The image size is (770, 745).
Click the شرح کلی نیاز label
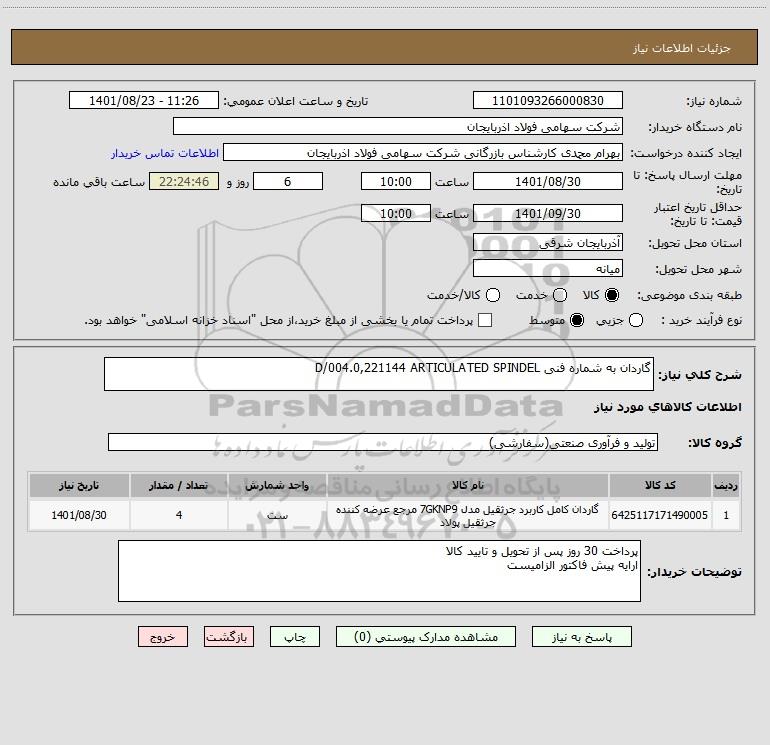pos(700,376)
